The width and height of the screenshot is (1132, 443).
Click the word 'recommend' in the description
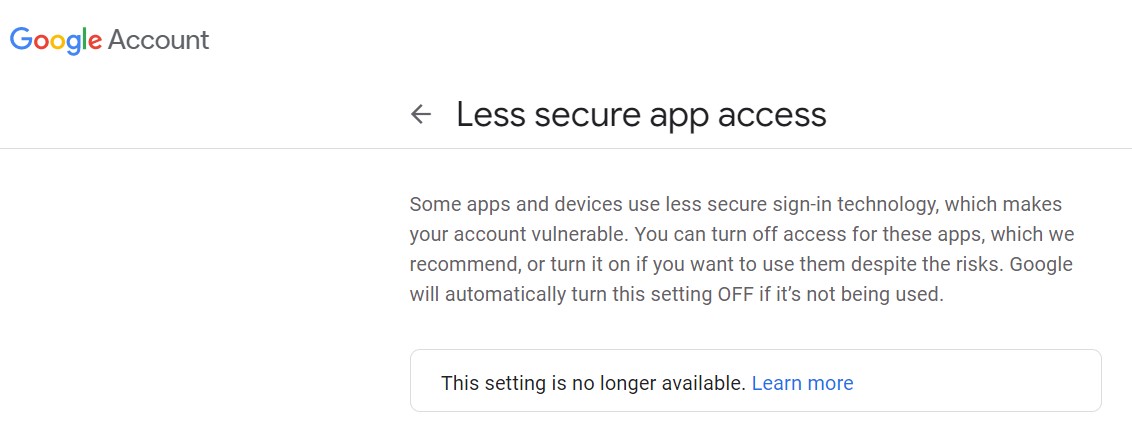pos(464,265)
